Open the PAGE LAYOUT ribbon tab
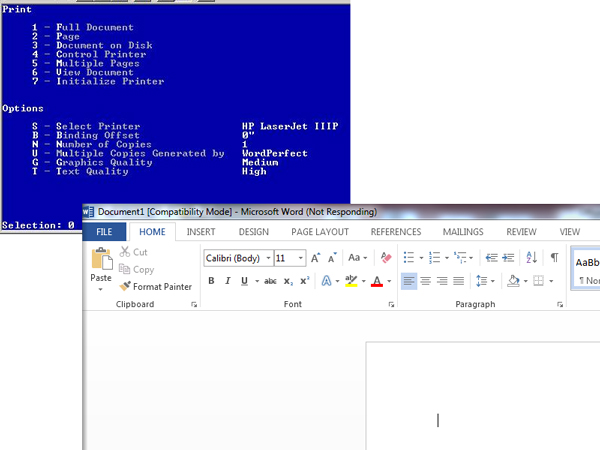Screen dimensions: 600x450 click(x=319, y=232)
